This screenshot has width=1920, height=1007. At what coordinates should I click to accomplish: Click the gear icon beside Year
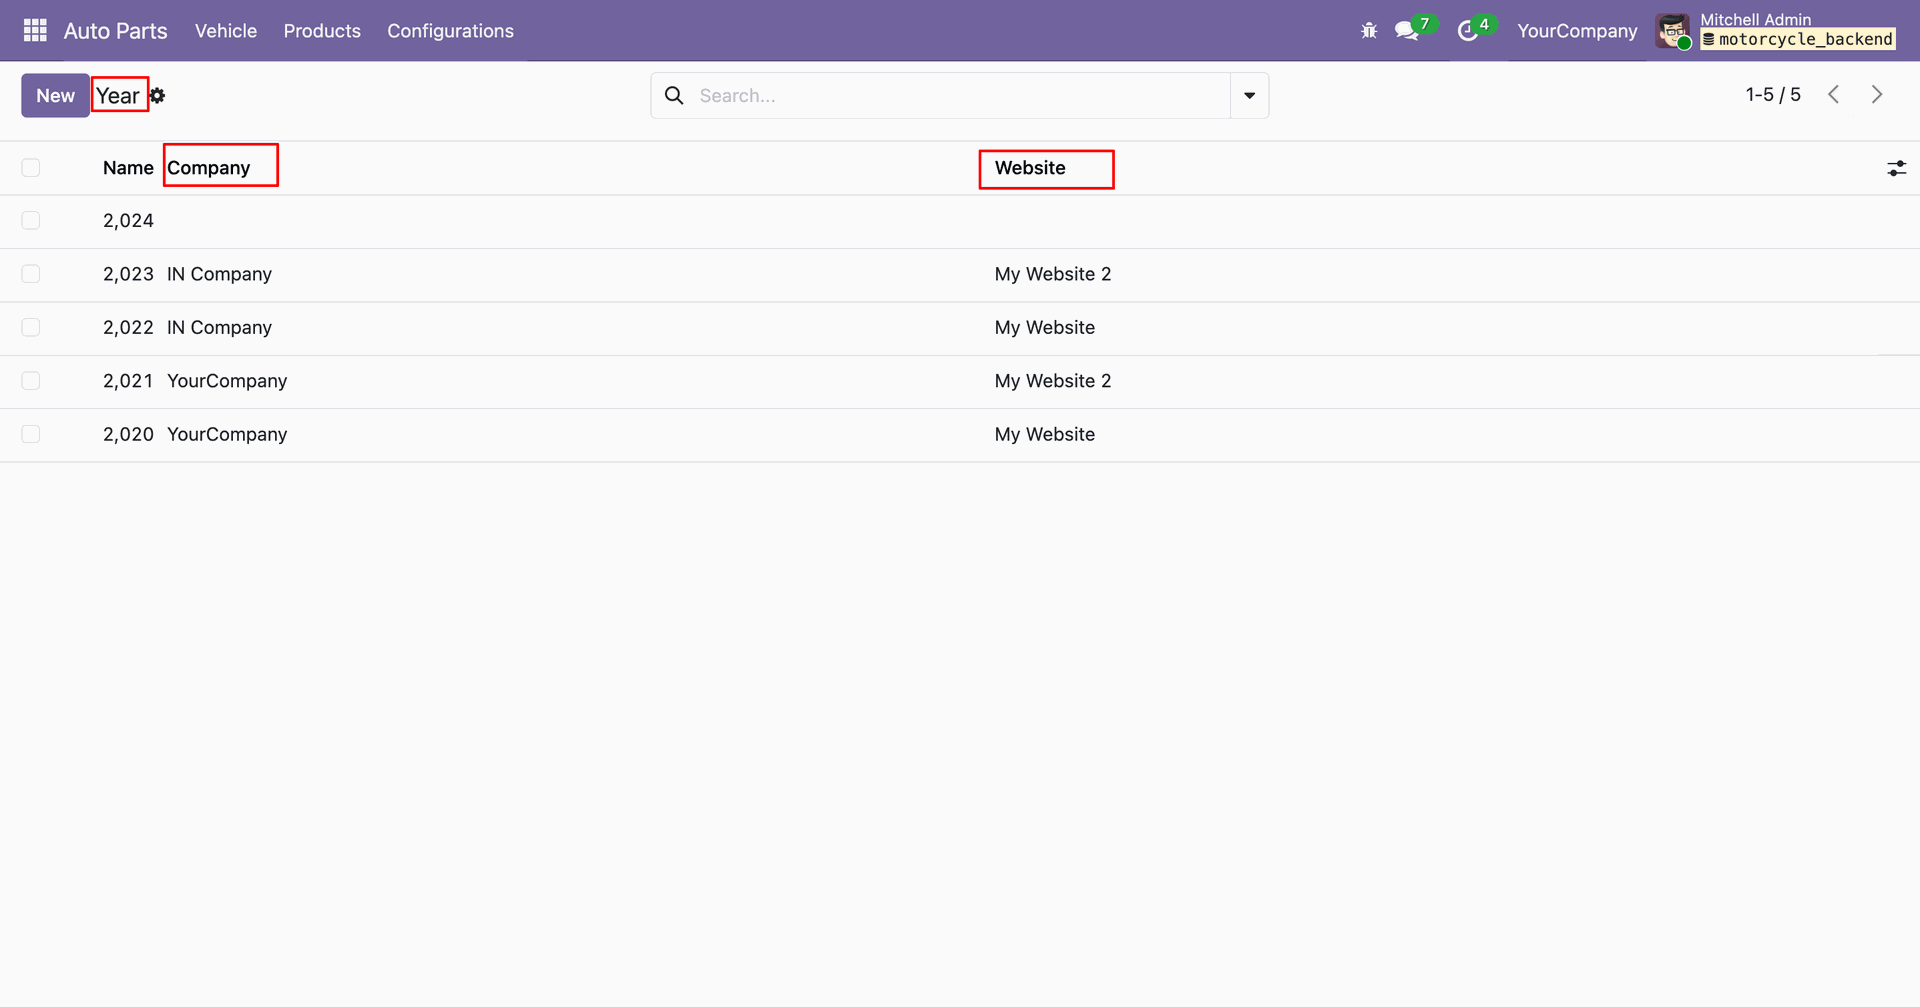click(158, 96)
